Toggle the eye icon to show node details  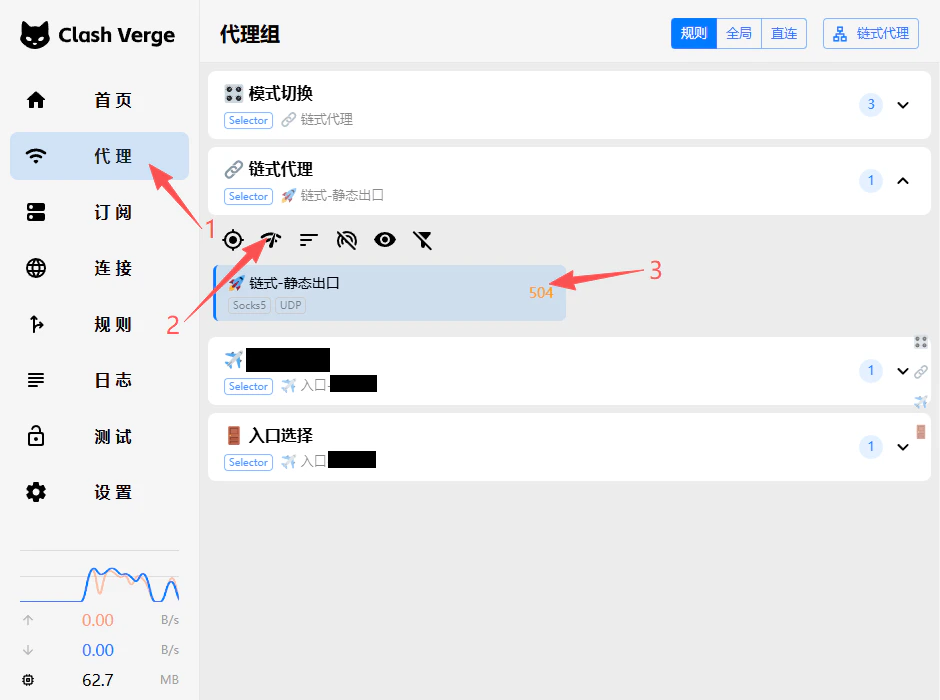pyautogui.click(x=385, y=240)
